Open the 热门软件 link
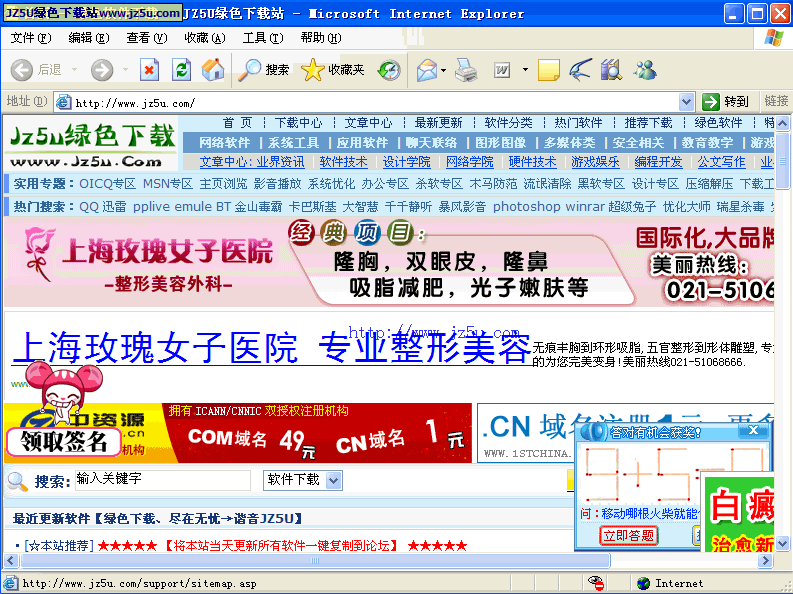793x594 pixels. pos(578,123)
